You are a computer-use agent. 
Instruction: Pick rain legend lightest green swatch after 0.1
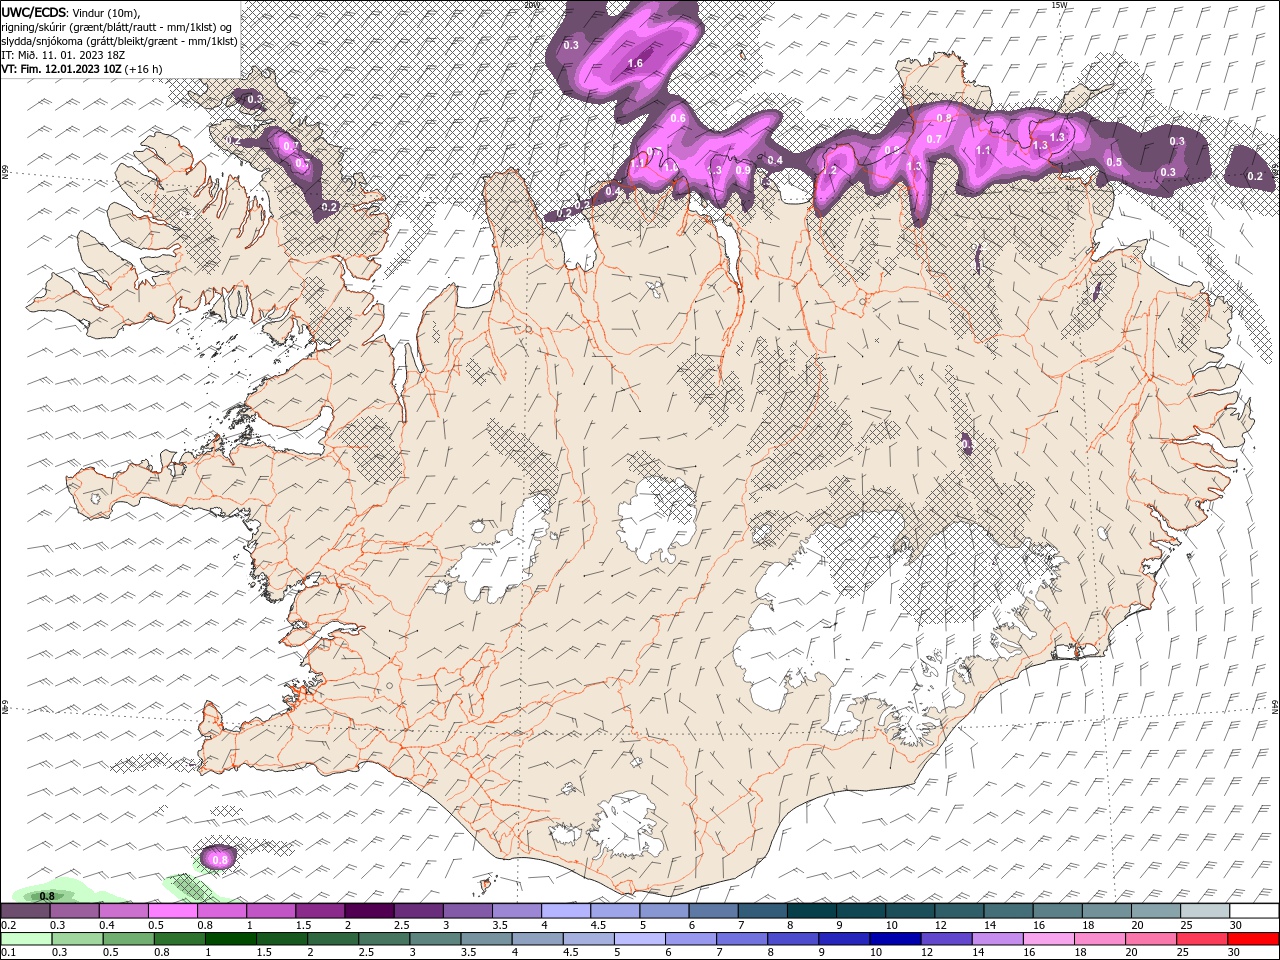25,939
